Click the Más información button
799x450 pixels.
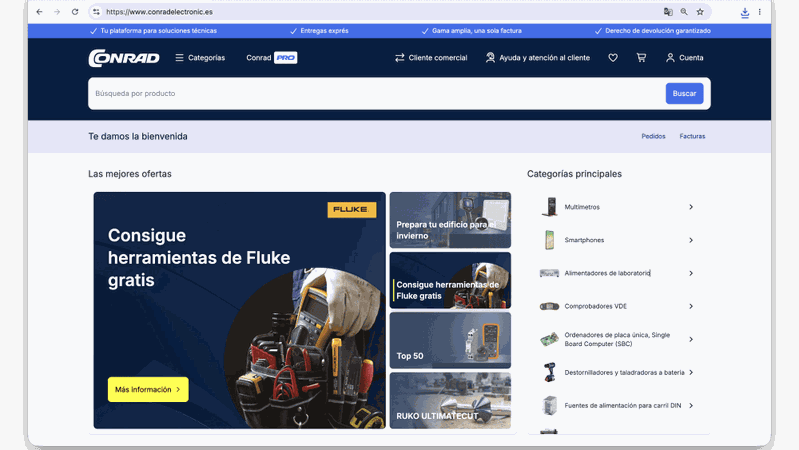[x=148, y=389]
